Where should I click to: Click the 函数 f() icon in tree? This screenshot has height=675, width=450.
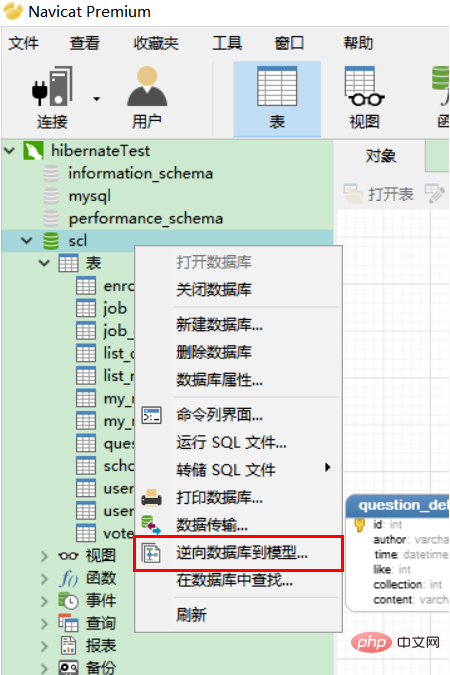(x=68, y=579)
